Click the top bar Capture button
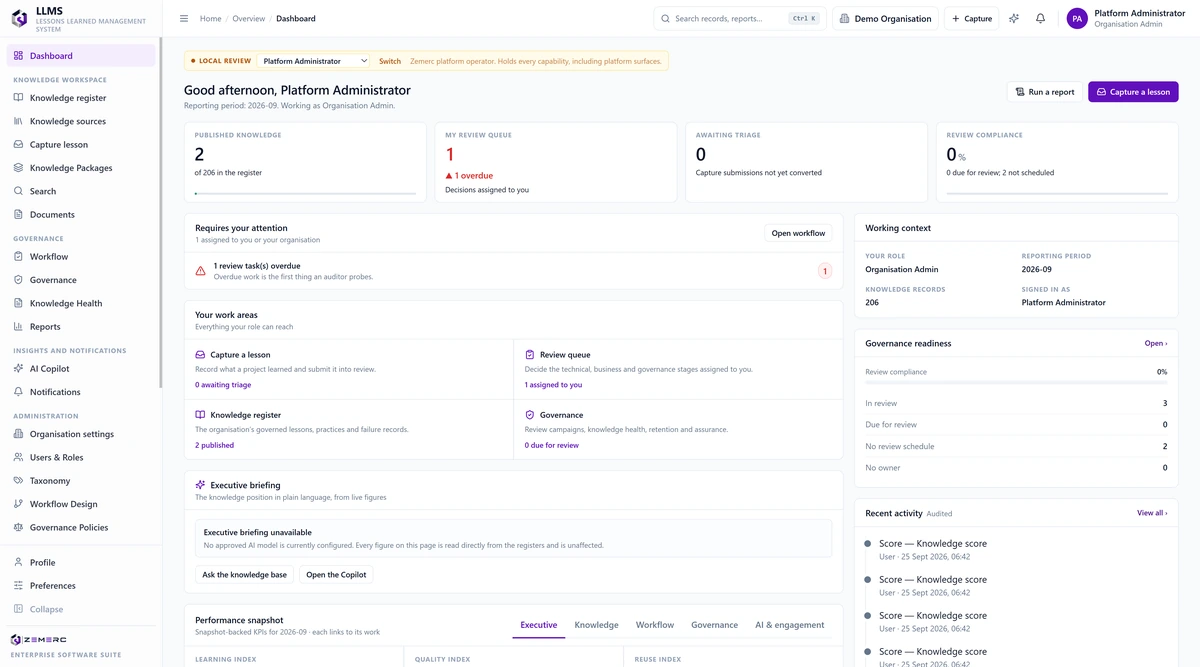Image resolution: width=1200 pixels, height=667 pixels. click(x=971, y=18)
